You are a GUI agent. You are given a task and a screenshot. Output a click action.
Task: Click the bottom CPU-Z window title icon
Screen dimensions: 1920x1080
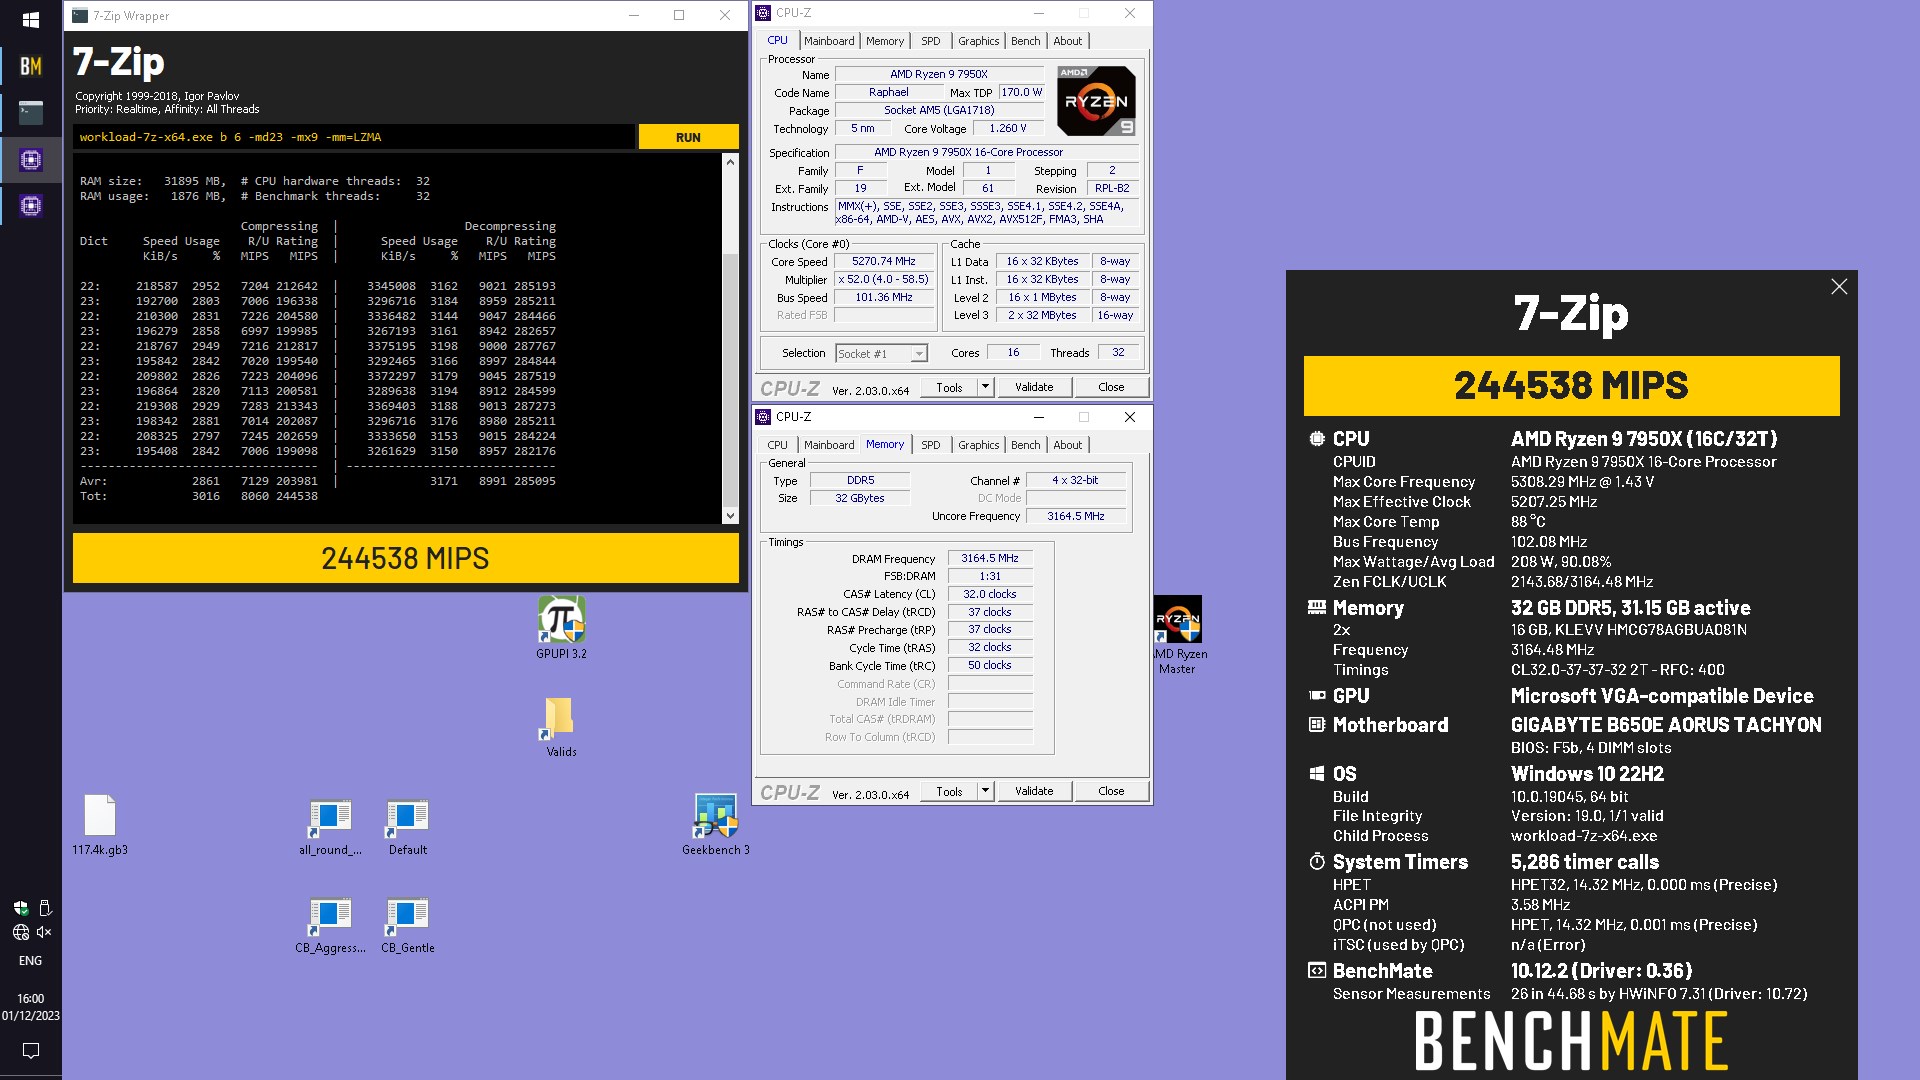(764, 417)
